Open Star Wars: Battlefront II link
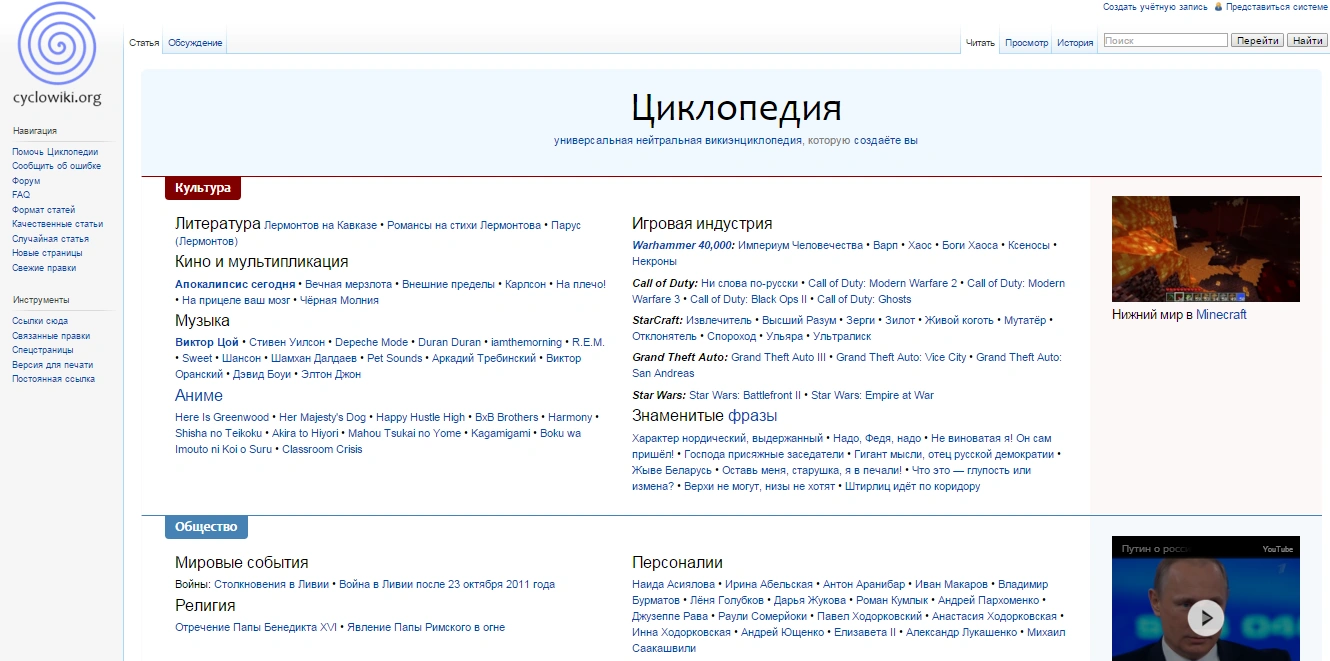The width and height of the screenshot is (1330, 661). click(x=745, y=396)
